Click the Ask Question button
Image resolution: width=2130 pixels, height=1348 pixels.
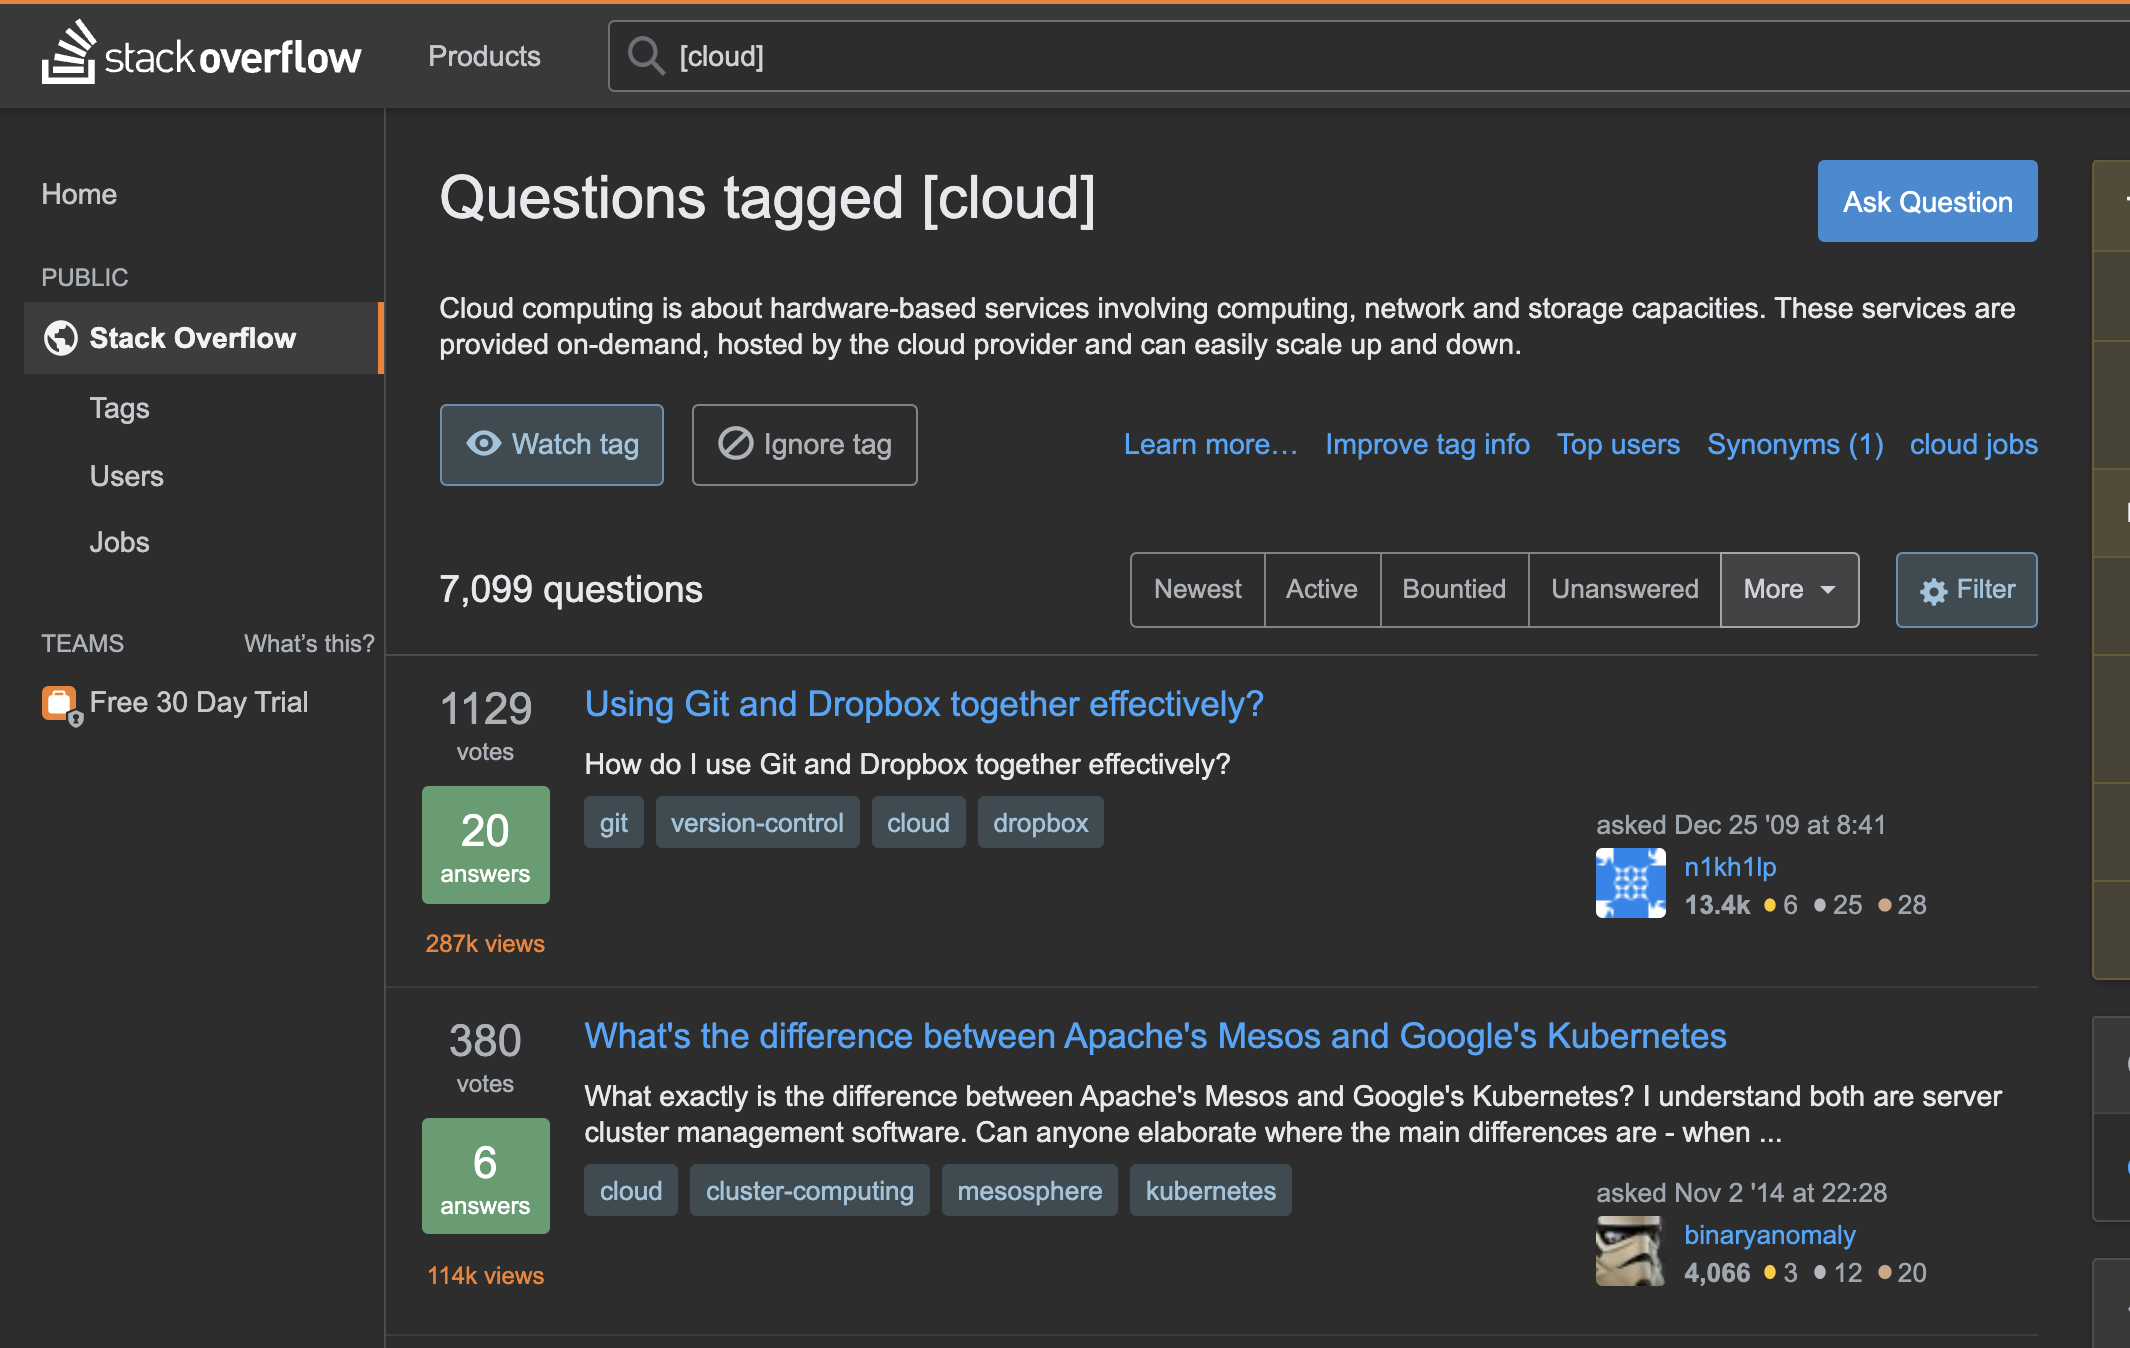1926,201
